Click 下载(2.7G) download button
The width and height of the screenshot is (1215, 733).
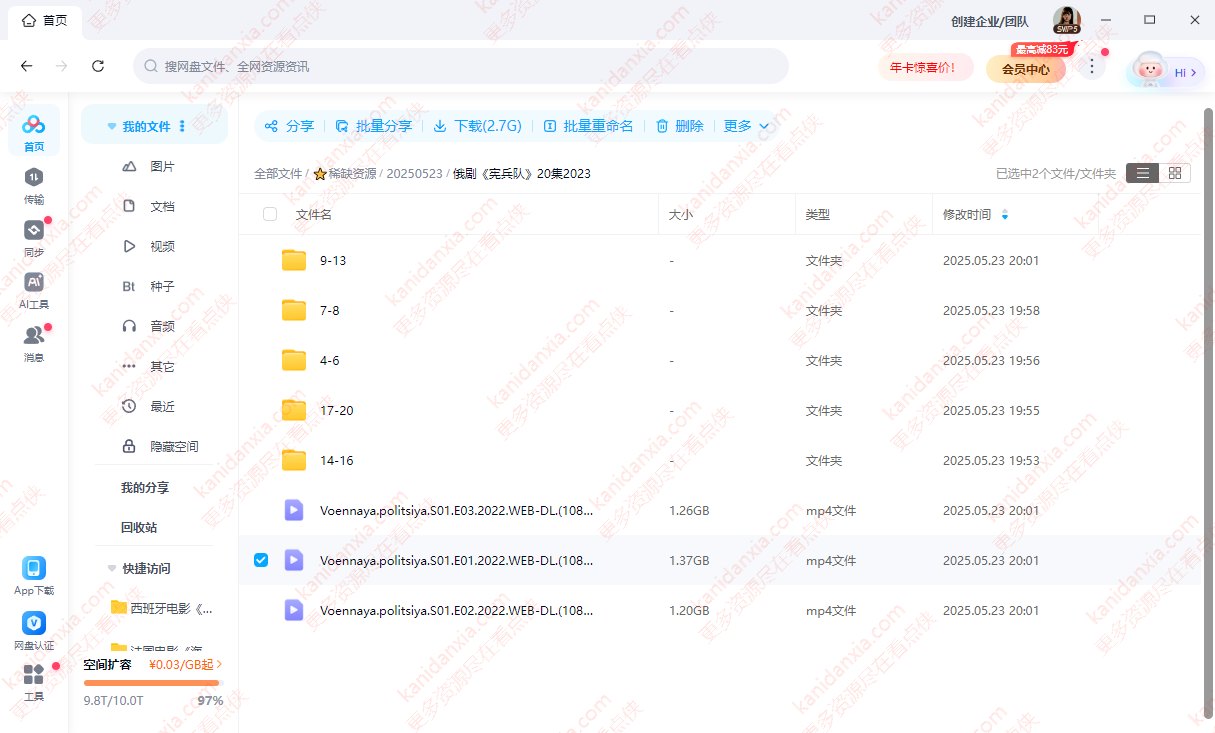[x=477, y=126]
